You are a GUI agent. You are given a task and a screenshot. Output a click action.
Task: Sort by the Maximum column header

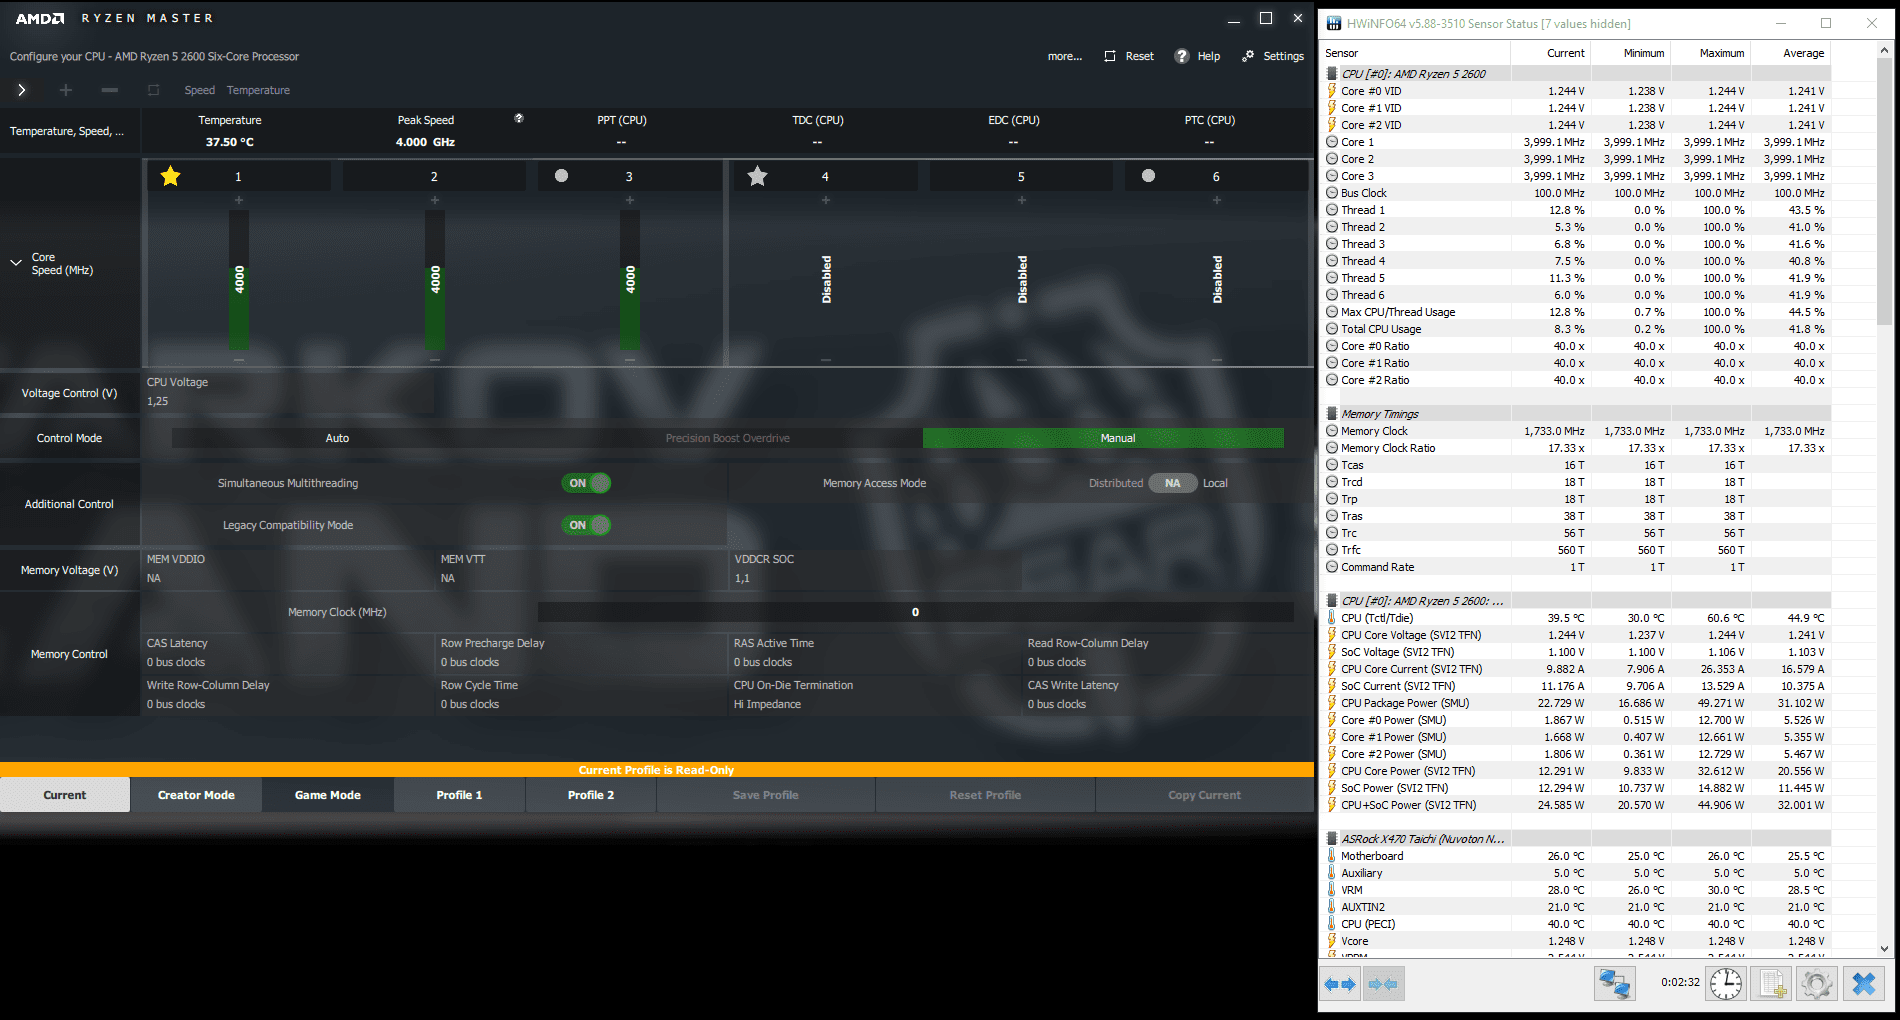pos(1711,53)
